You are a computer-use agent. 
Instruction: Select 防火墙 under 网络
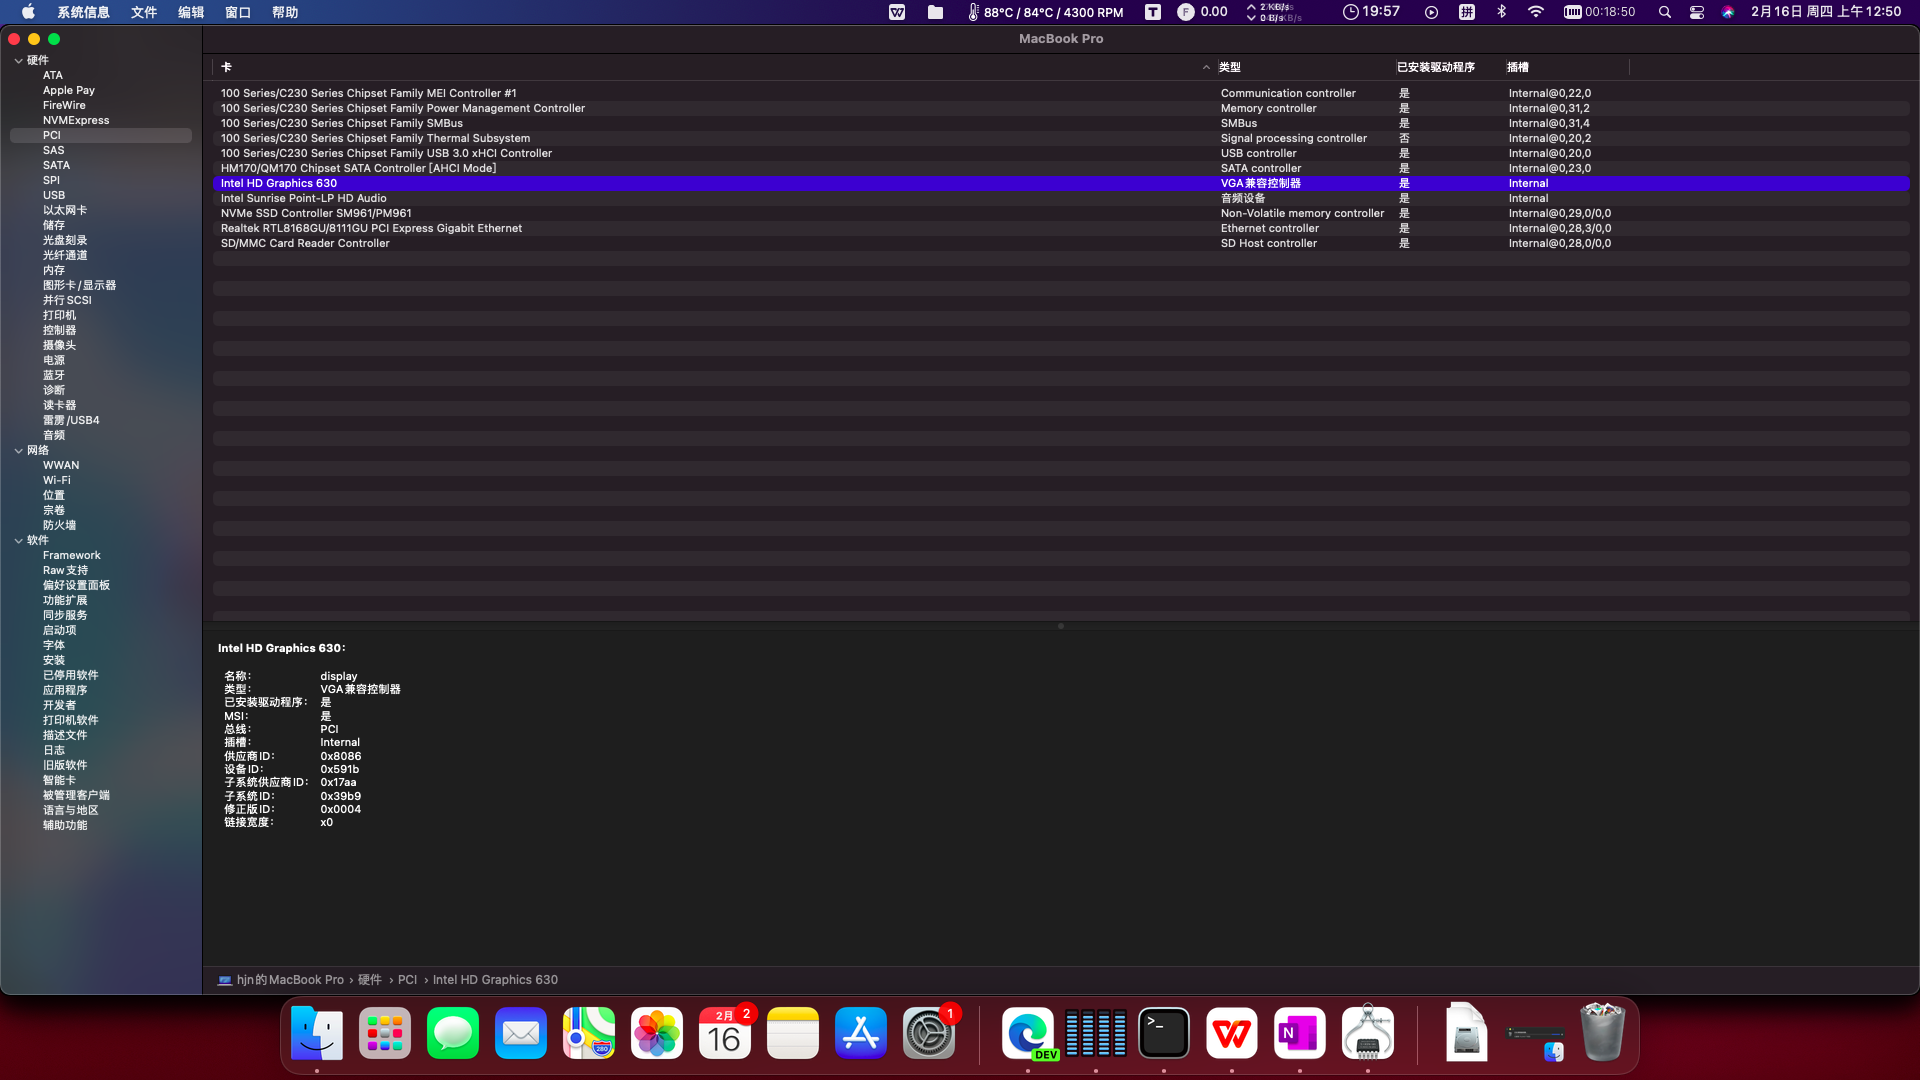pos(59,525)
